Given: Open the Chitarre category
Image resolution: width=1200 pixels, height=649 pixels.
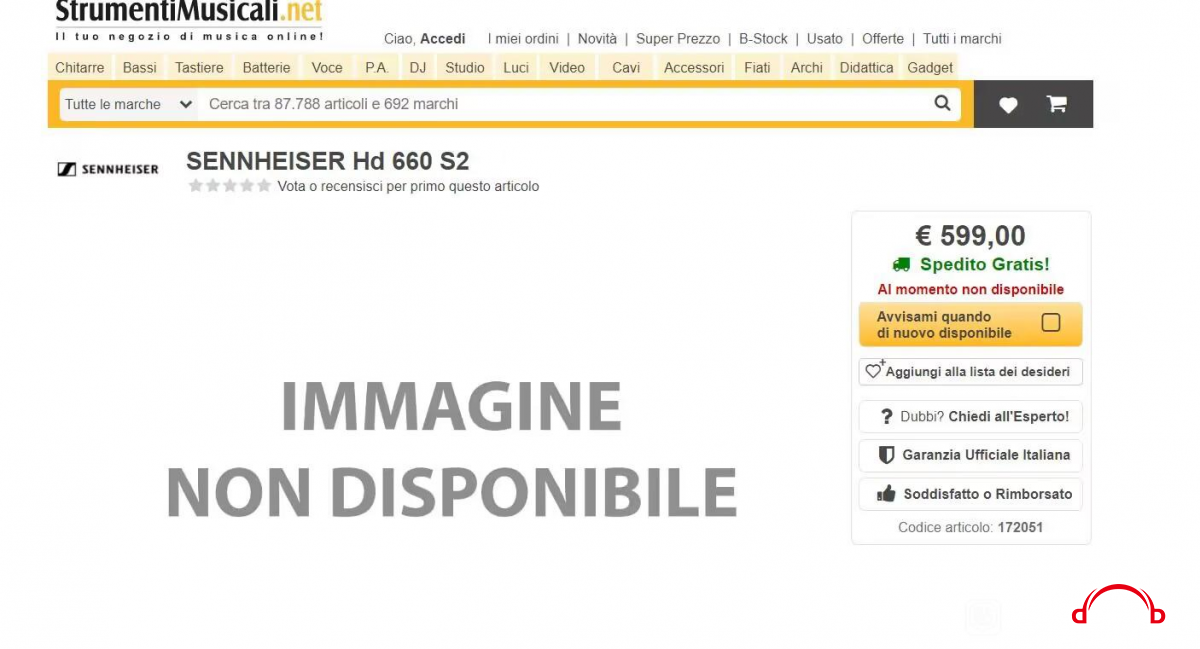Looking at the screenshot, I should [x=79, y=68].
